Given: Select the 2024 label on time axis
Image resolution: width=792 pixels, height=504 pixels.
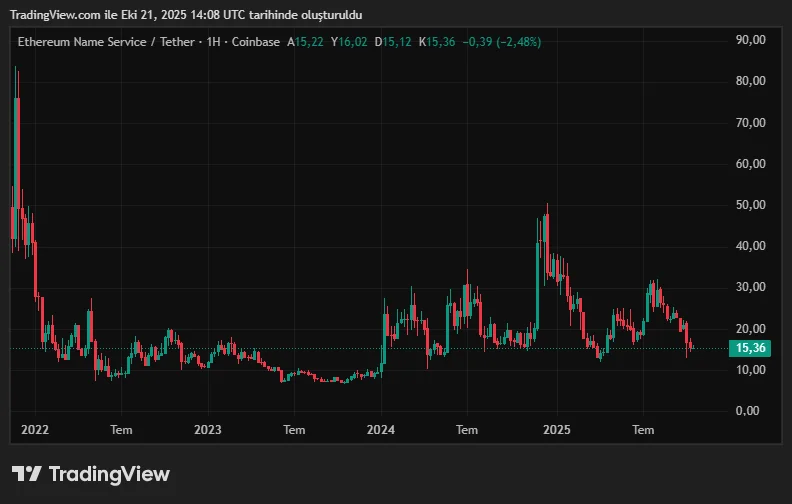Looking at the screenshot, I should pyautogui.click(x=381, y=430).
